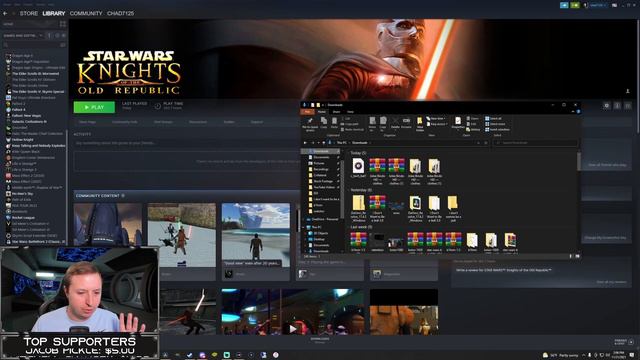Click Write a review for Knights of the Old Republic
The width and height of the screenshot is (640, 360).
click(x=504, y=270)
